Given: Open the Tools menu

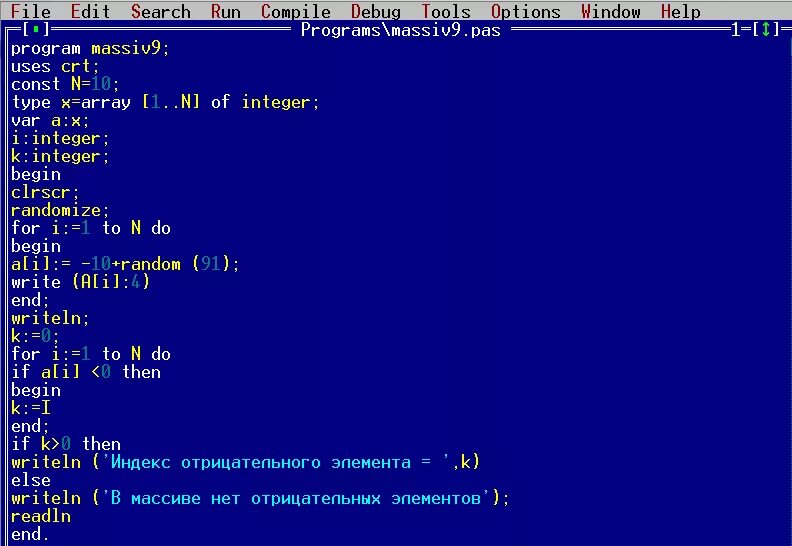Looking at the screenshot, I should pyautogui.click(x=446, y=11).
